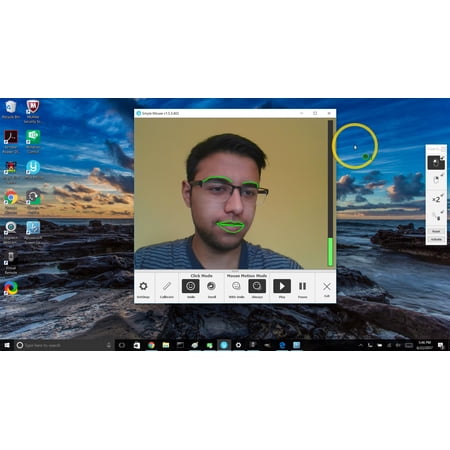Choose the x2 double-click option
The height and width of the screenshot is (450, 450).
436,199
